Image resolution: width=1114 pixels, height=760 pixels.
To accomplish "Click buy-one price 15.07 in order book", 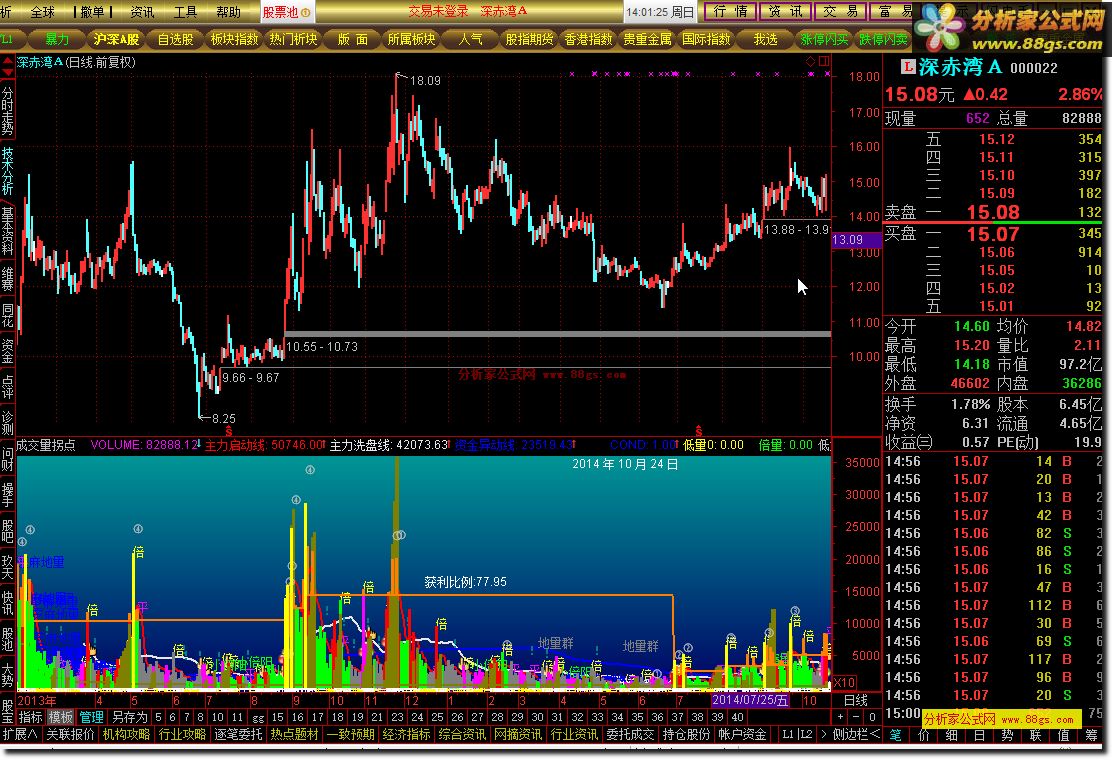I will tap(993, 234).
